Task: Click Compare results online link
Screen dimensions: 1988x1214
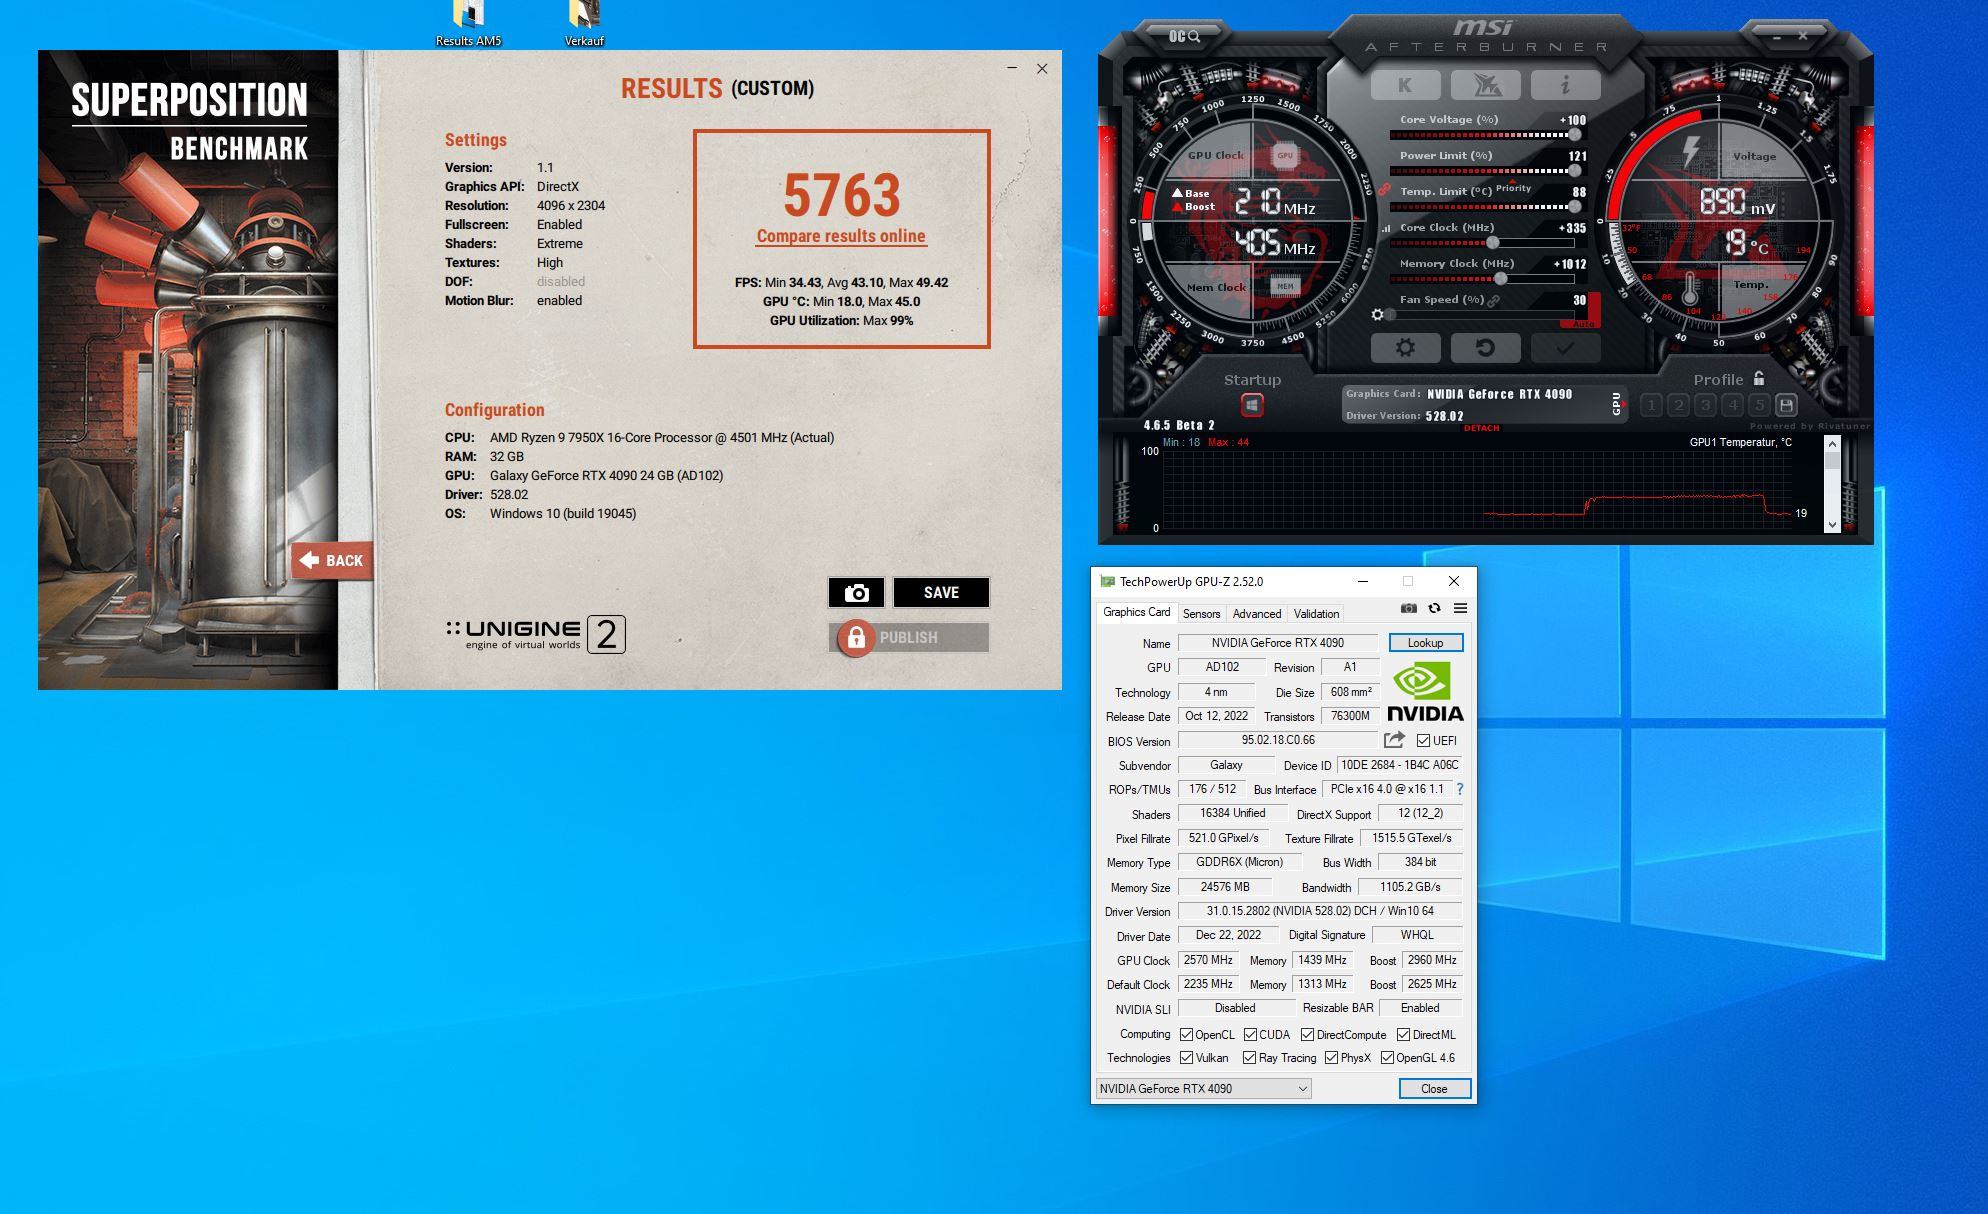Action: click(841, 236)
